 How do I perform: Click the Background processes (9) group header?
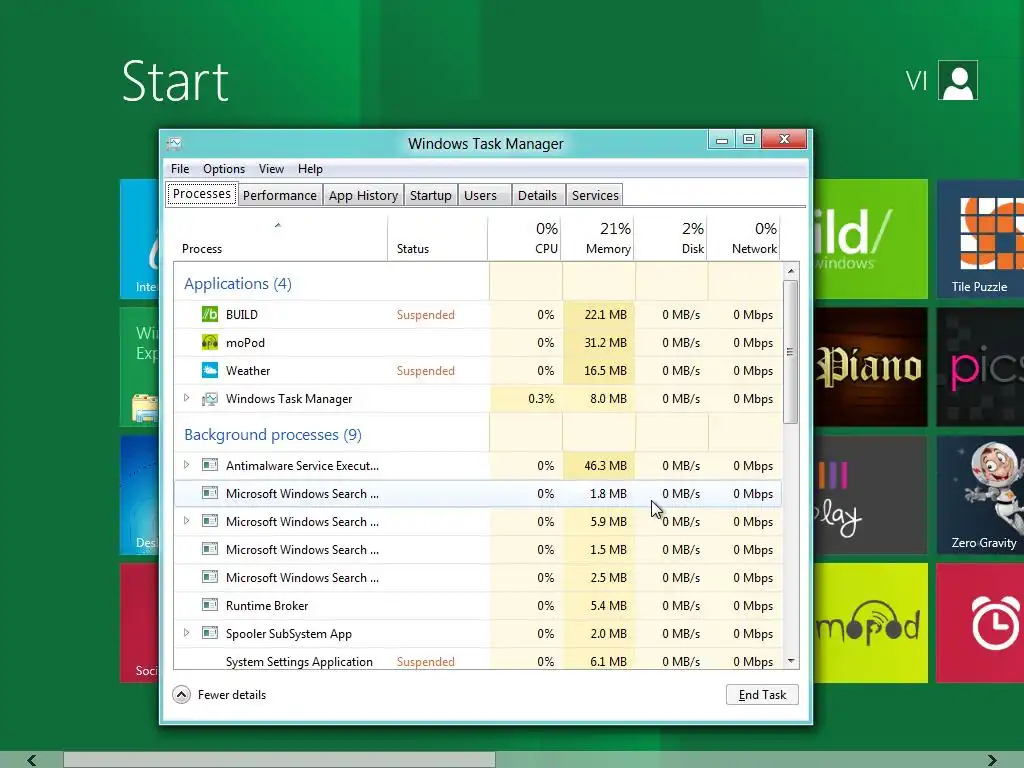273,435
